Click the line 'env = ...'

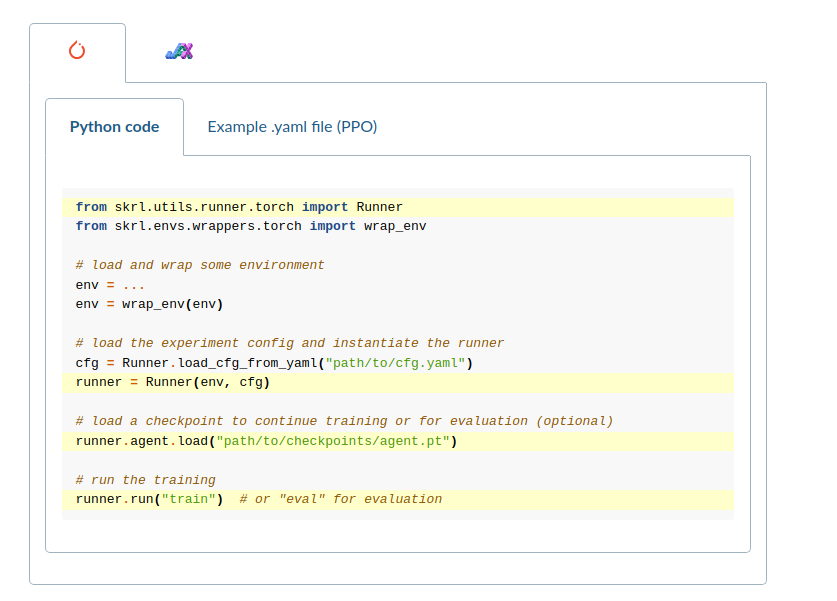coord(110,285)
